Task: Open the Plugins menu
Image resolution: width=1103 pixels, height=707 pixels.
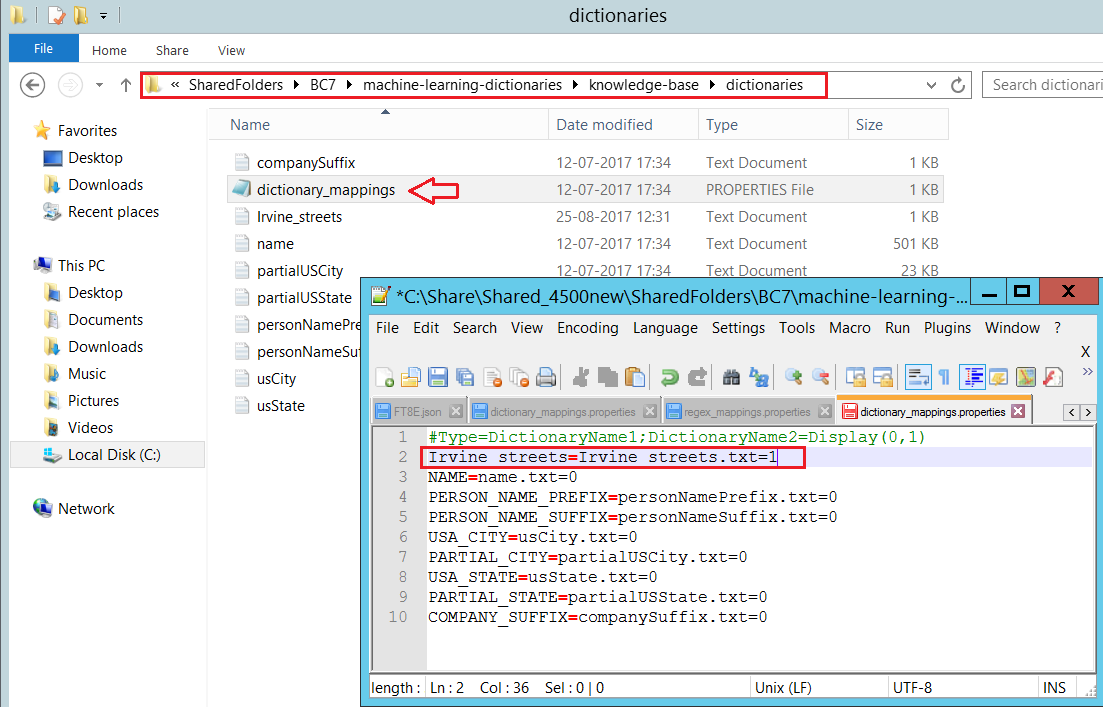Action: point(947,328)
